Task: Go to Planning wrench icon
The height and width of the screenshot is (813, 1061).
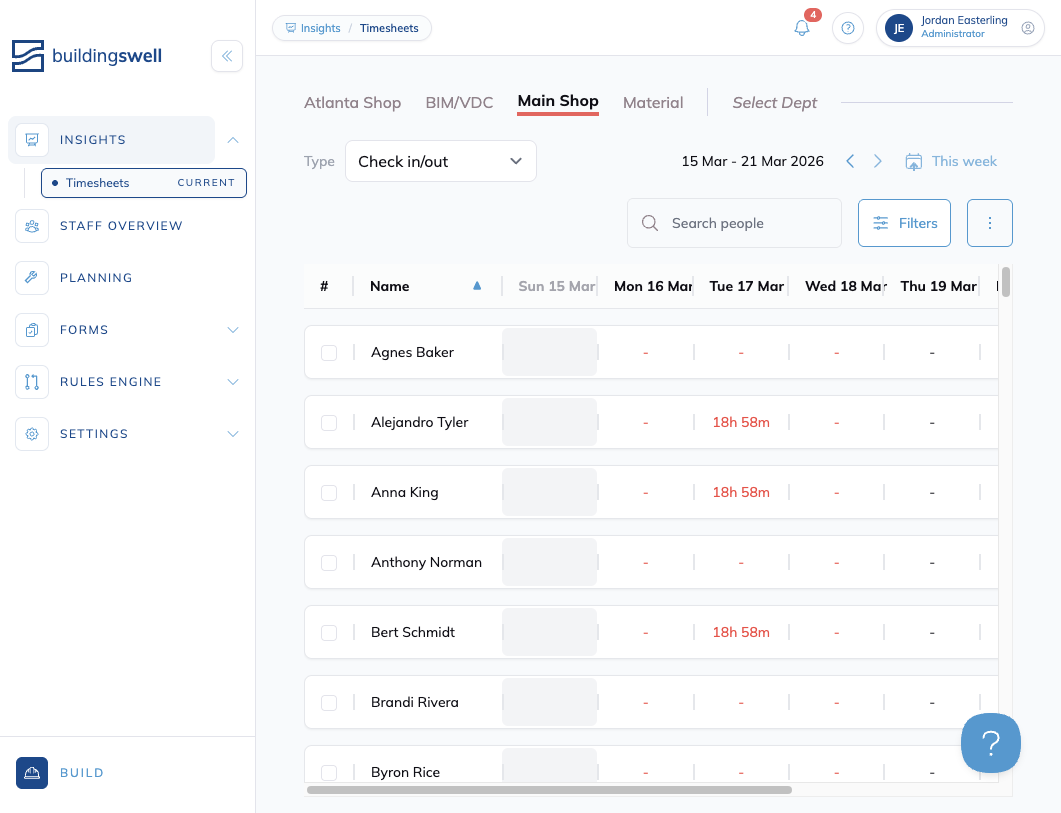Action: [x=32, y=278]
